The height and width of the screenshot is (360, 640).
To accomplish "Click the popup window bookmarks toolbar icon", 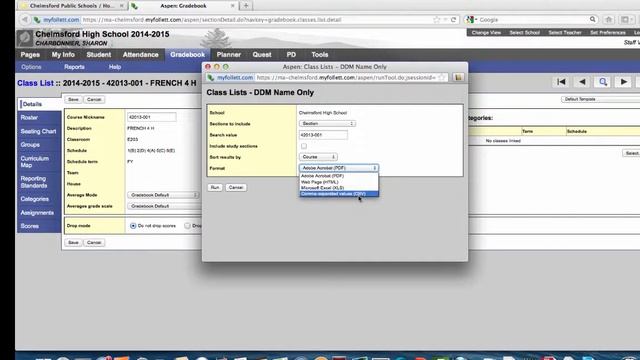I will [x=458, y=78].
